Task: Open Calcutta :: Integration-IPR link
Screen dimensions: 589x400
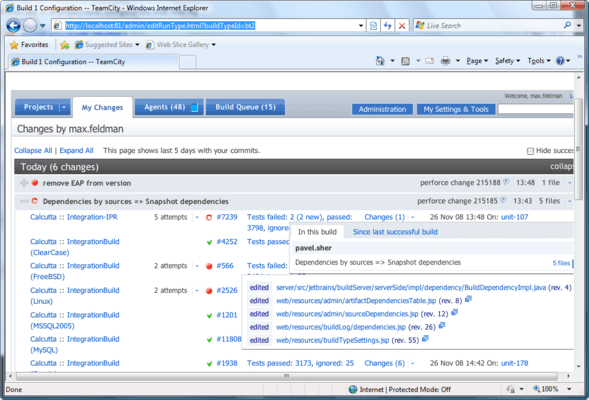Action: [x=74, y=217]
